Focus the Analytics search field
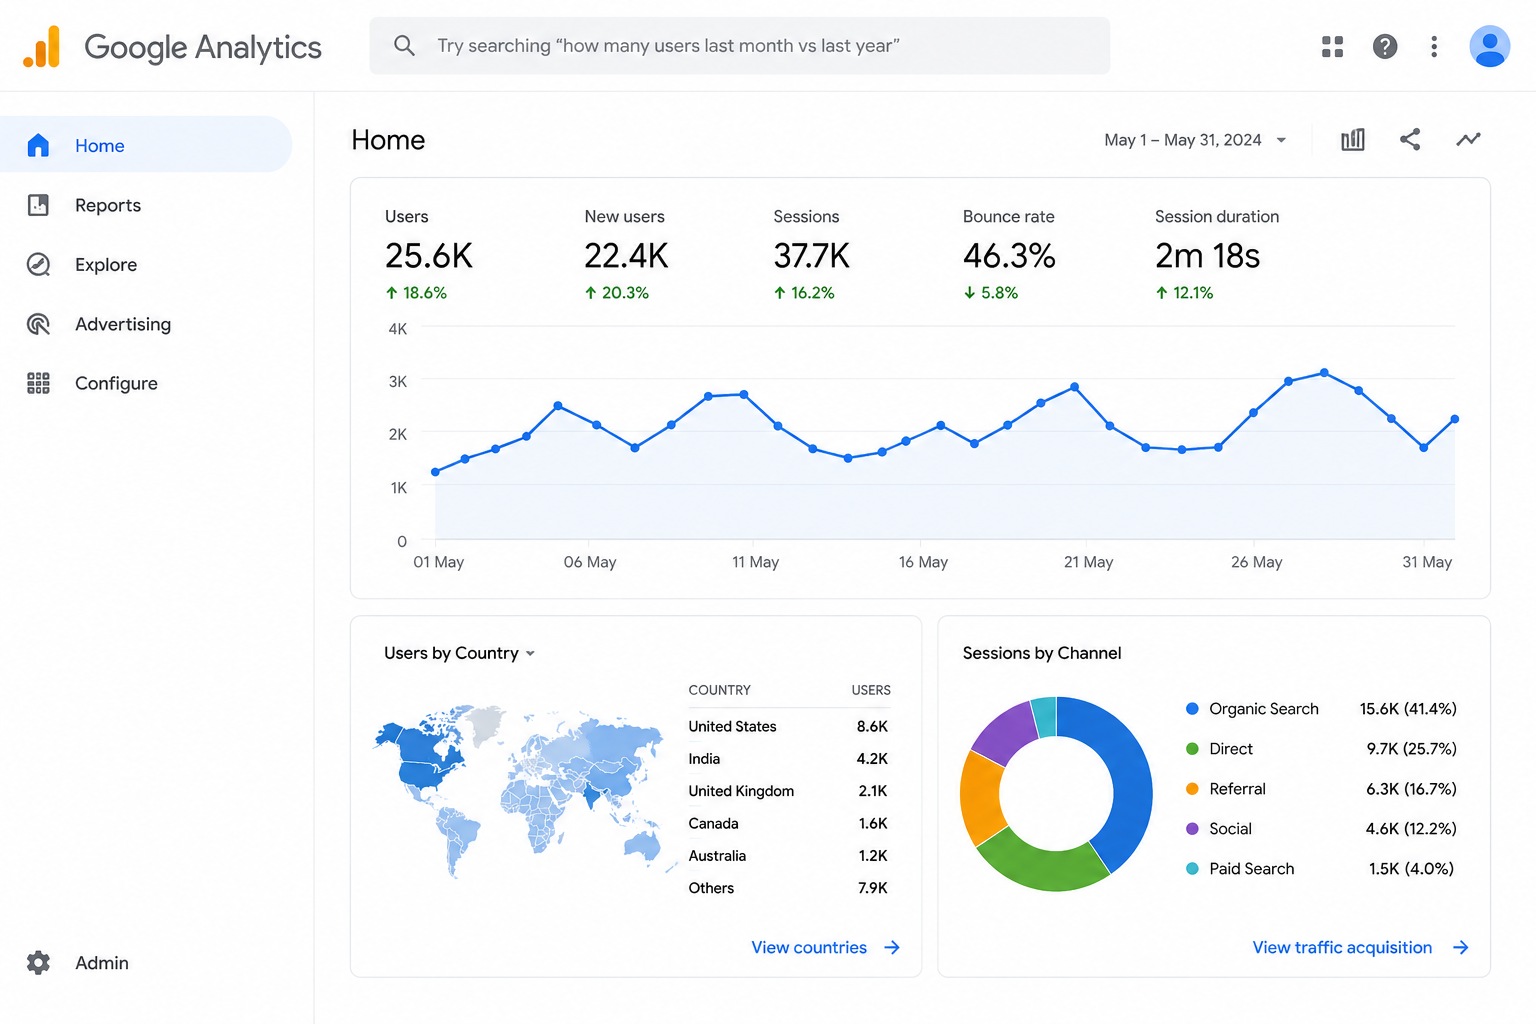This screenshot has width=1536, height=1024. [x=740, y=46]
